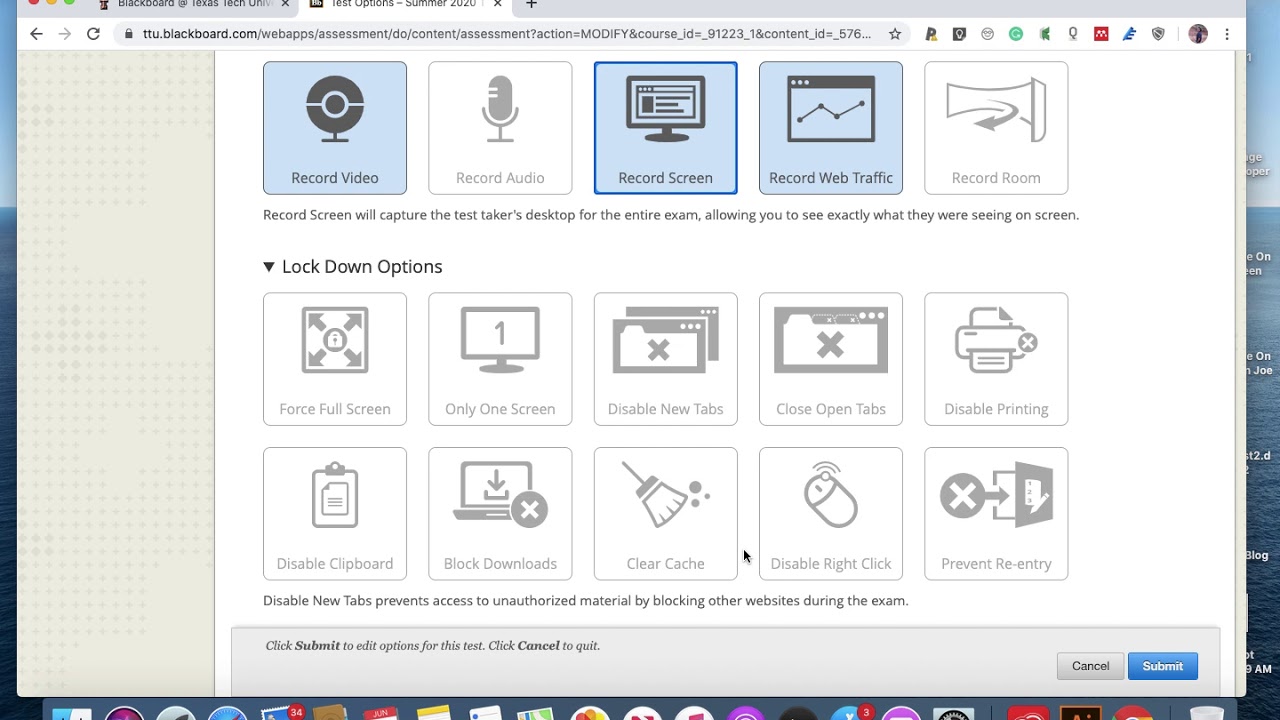Viewport: 1280px width, 720px height.
Task: Switch to Blackboard @ Texas Tech tab
Action: coord(195,5)
